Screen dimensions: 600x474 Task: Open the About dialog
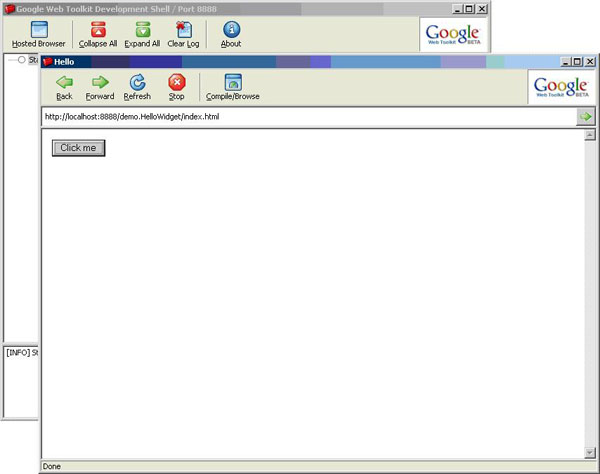click(x=231, y=34)
